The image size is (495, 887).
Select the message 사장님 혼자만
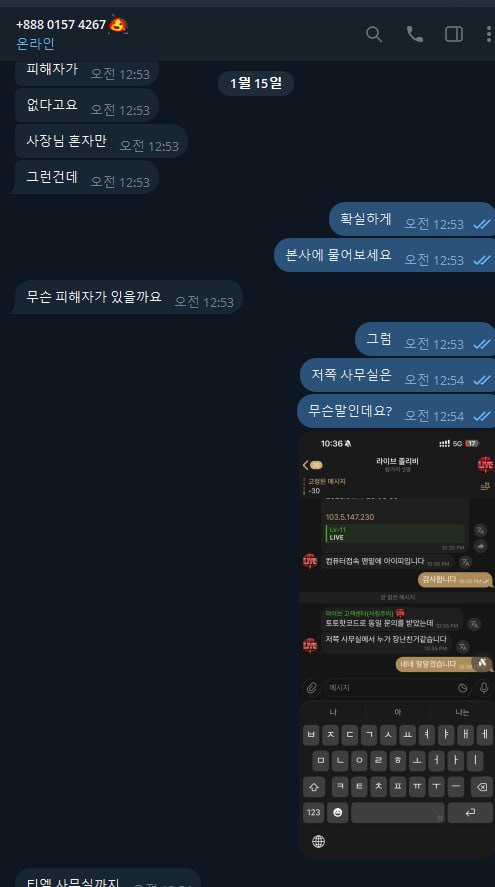102,141
